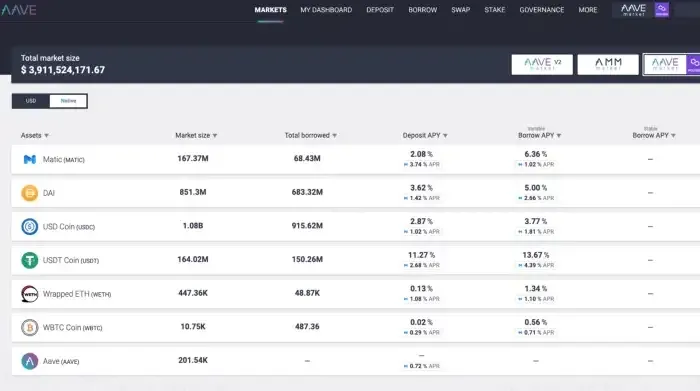Click the USD Coin logo icon

coord(29,226)
